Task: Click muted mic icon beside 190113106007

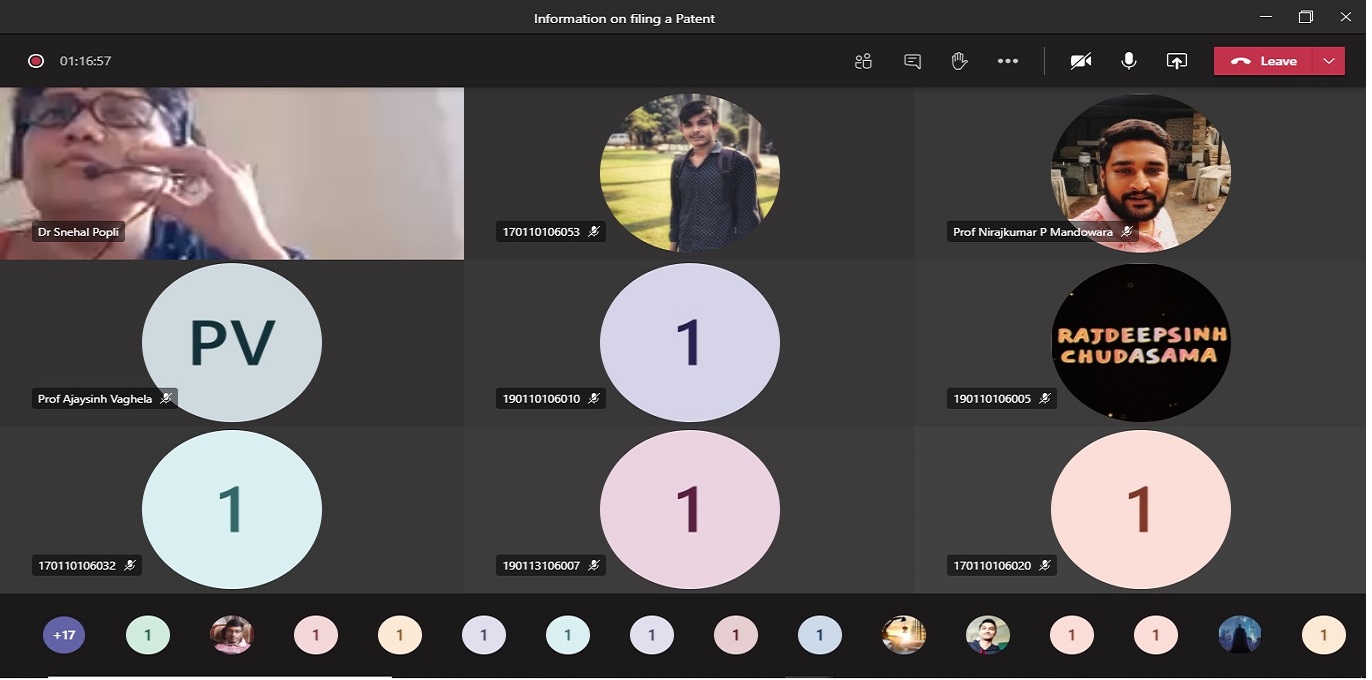Action: pos(594,566)
